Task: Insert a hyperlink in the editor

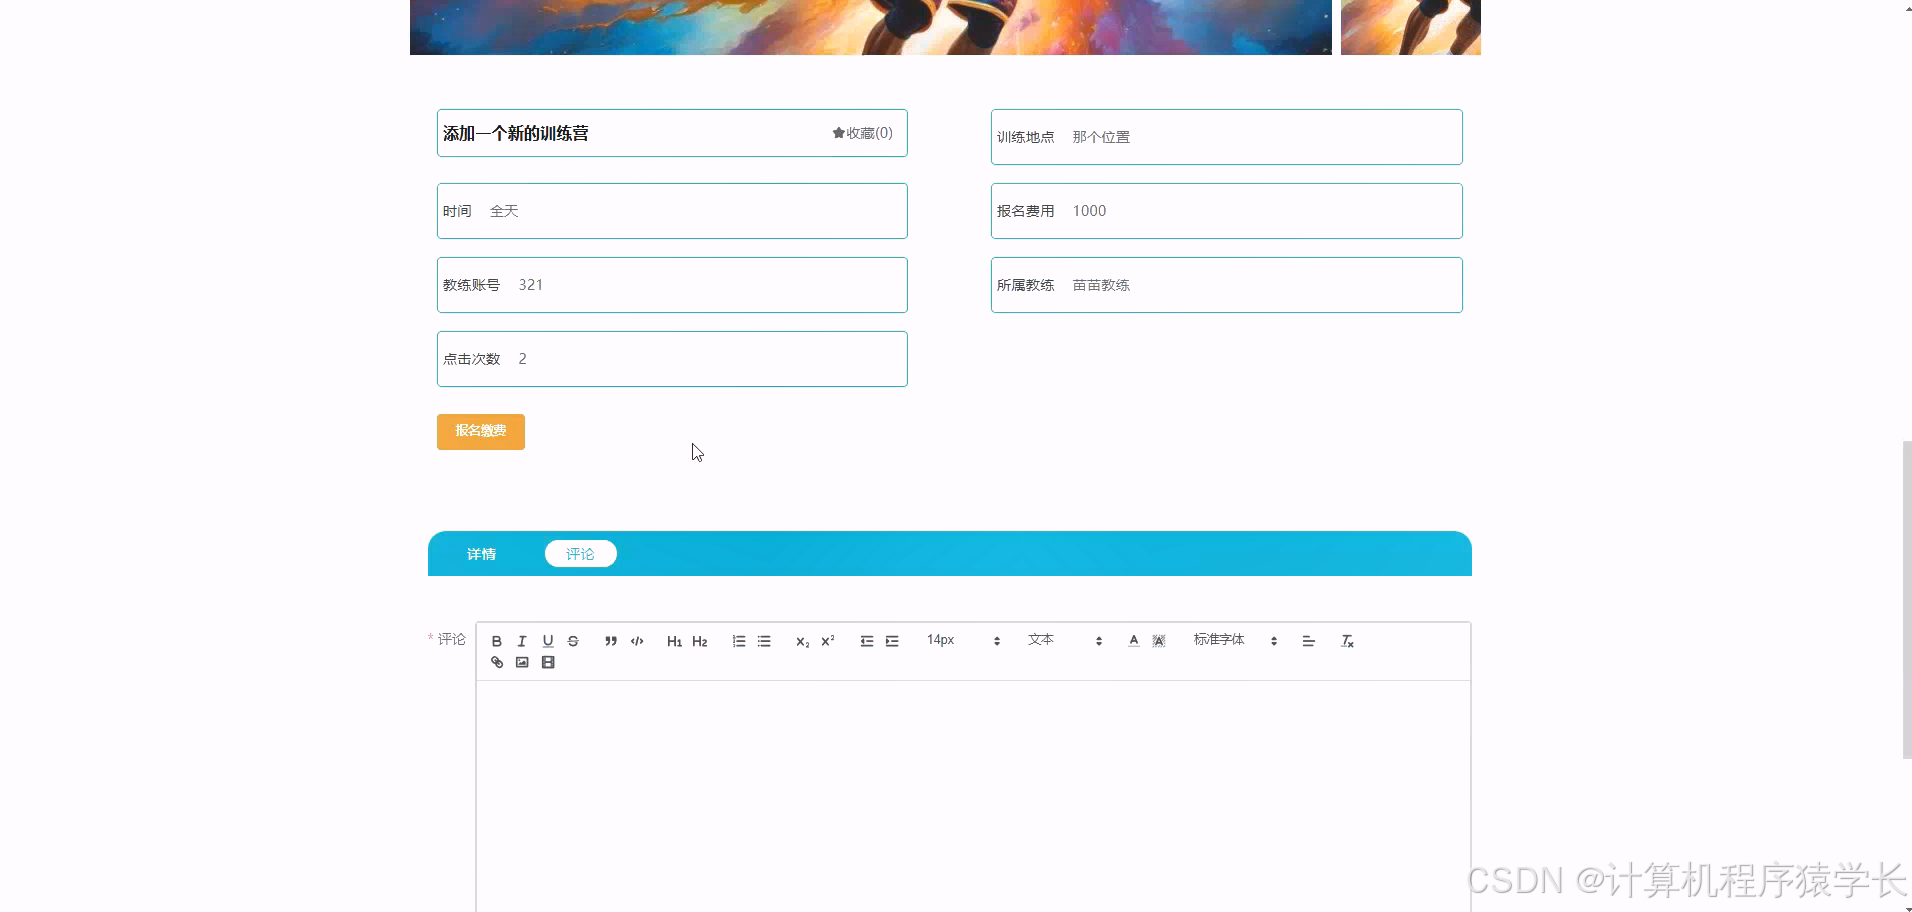Action: (497, 661)
